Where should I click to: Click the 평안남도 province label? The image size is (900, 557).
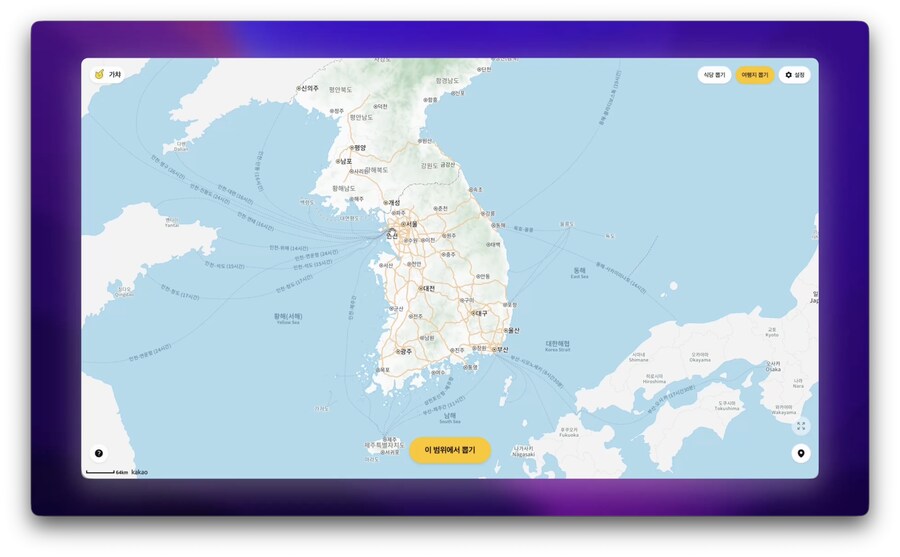tap(362, 117)
